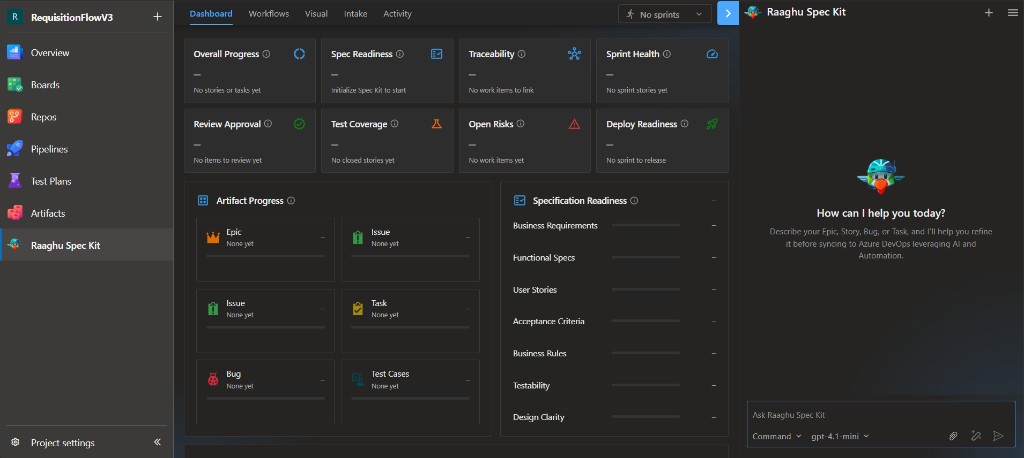Viewport: 1024px width, 458px height.
Task: Click the Open Risks warning triangle icon
Action: tap(574, 123)
